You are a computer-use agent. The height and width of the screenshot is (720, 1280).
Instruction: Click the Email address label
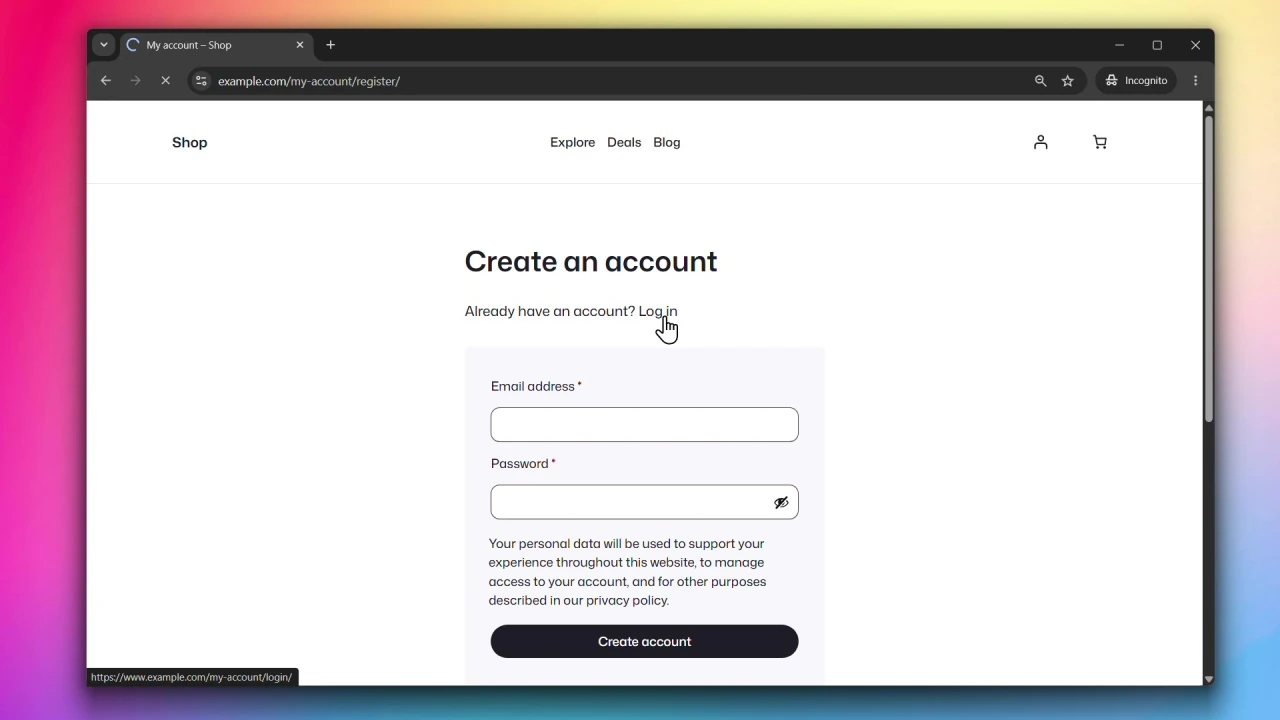point(533,387)
